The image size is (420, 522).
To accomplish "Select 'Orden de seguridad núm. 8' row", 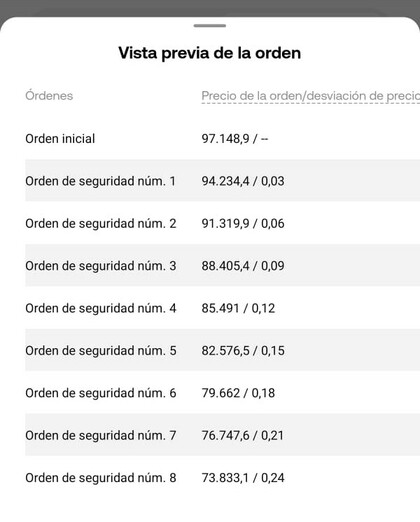I will point(223,477).
